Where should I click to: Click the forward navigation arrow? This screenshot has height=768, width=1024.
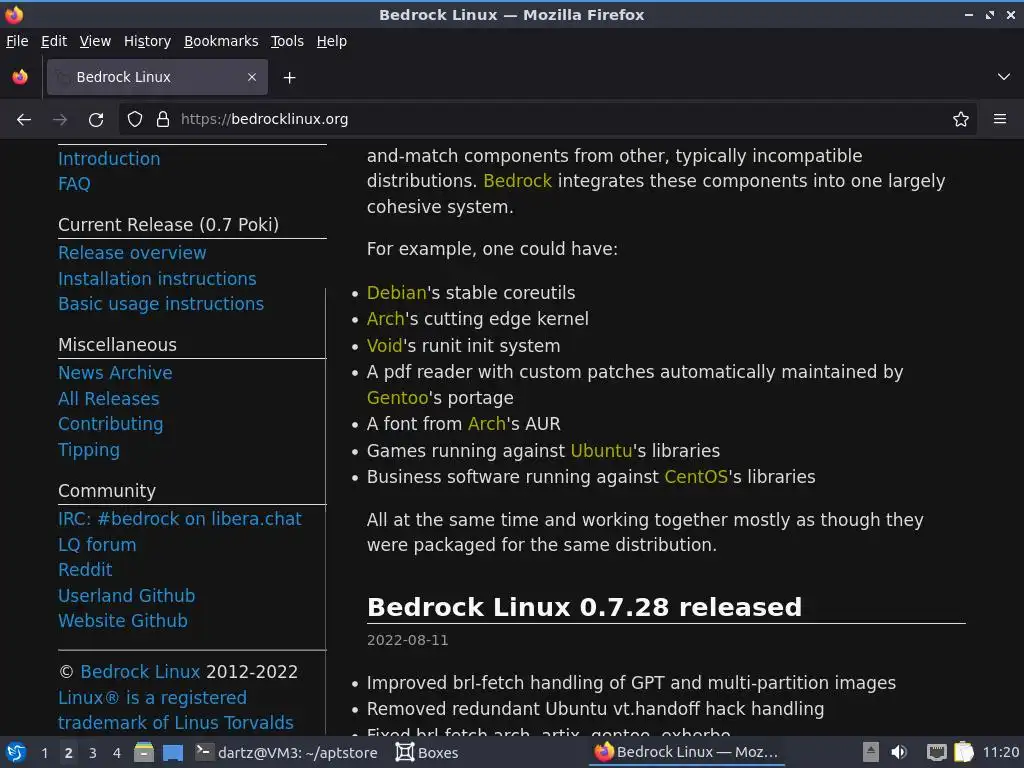pos(59,120)
